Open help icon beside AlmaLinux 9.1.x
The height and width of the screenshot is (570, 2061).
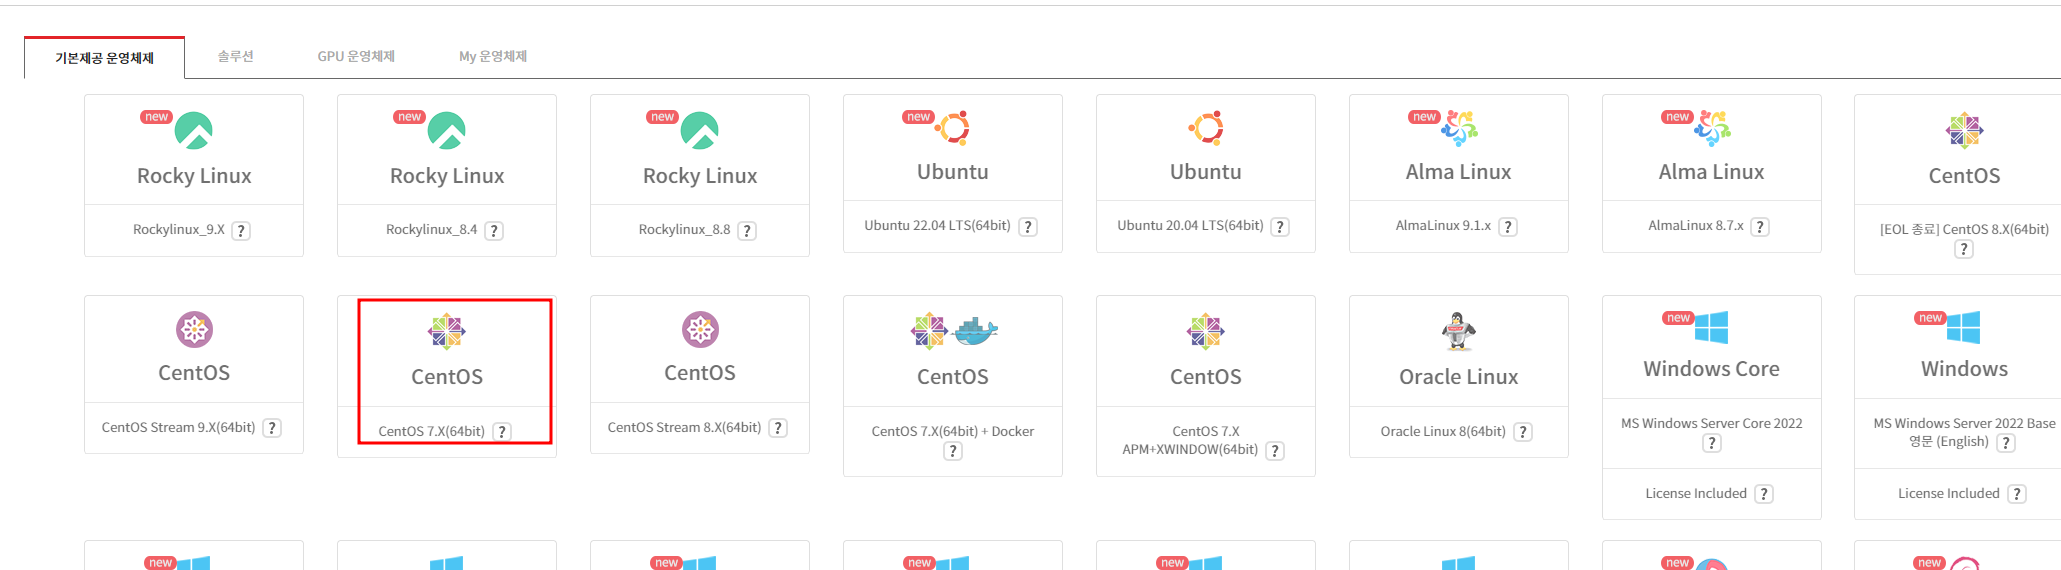(1508, 227)
